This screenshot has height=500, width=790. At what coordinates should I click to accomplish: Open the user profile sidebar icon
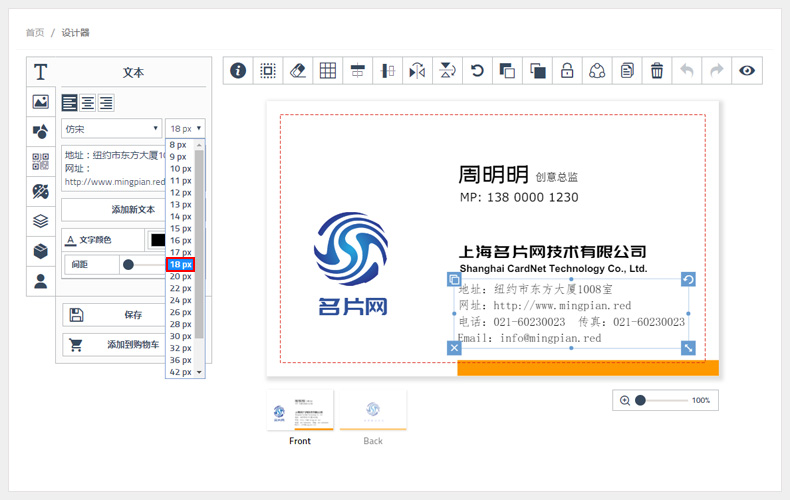41,281
